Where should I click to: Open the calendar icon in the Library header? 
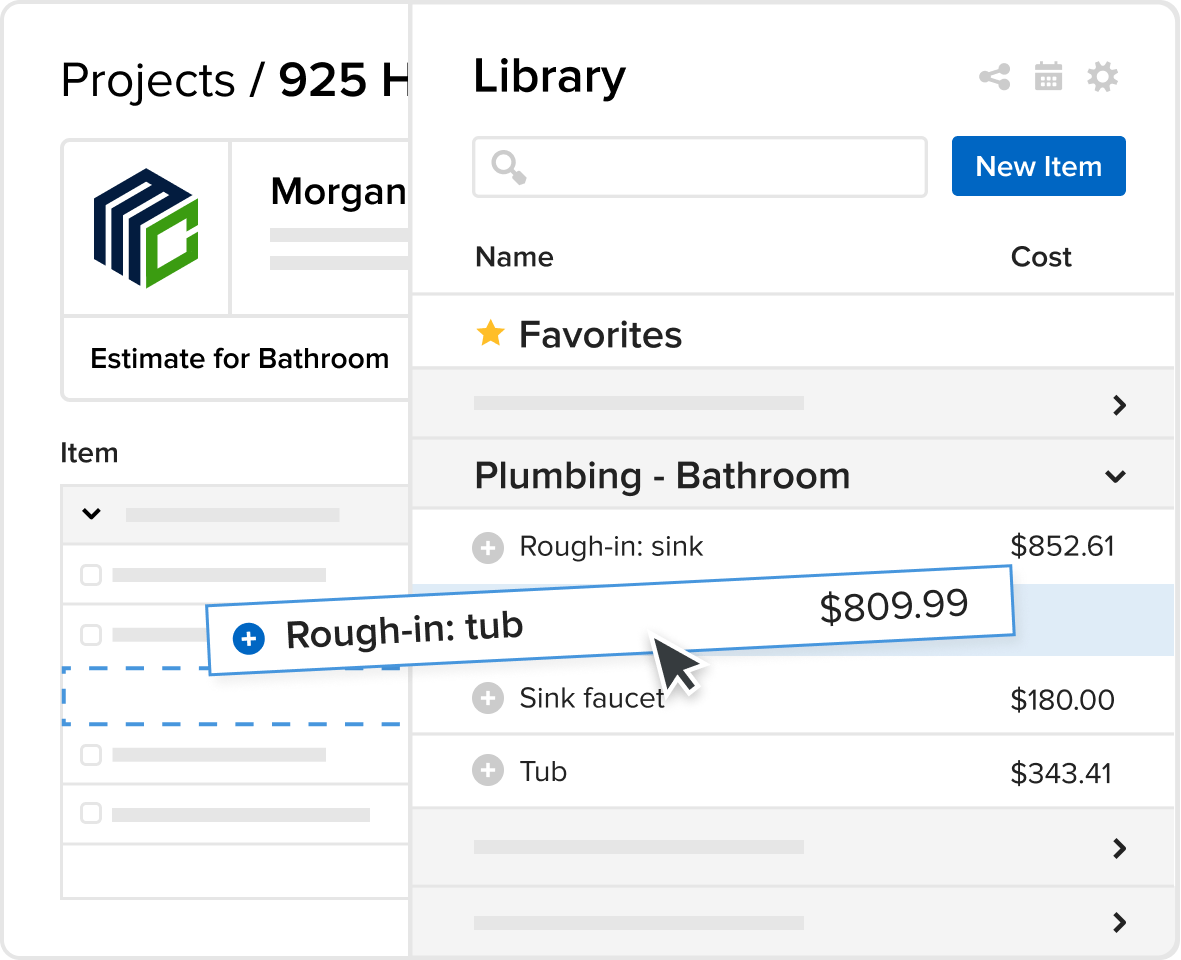point(1048,77)
